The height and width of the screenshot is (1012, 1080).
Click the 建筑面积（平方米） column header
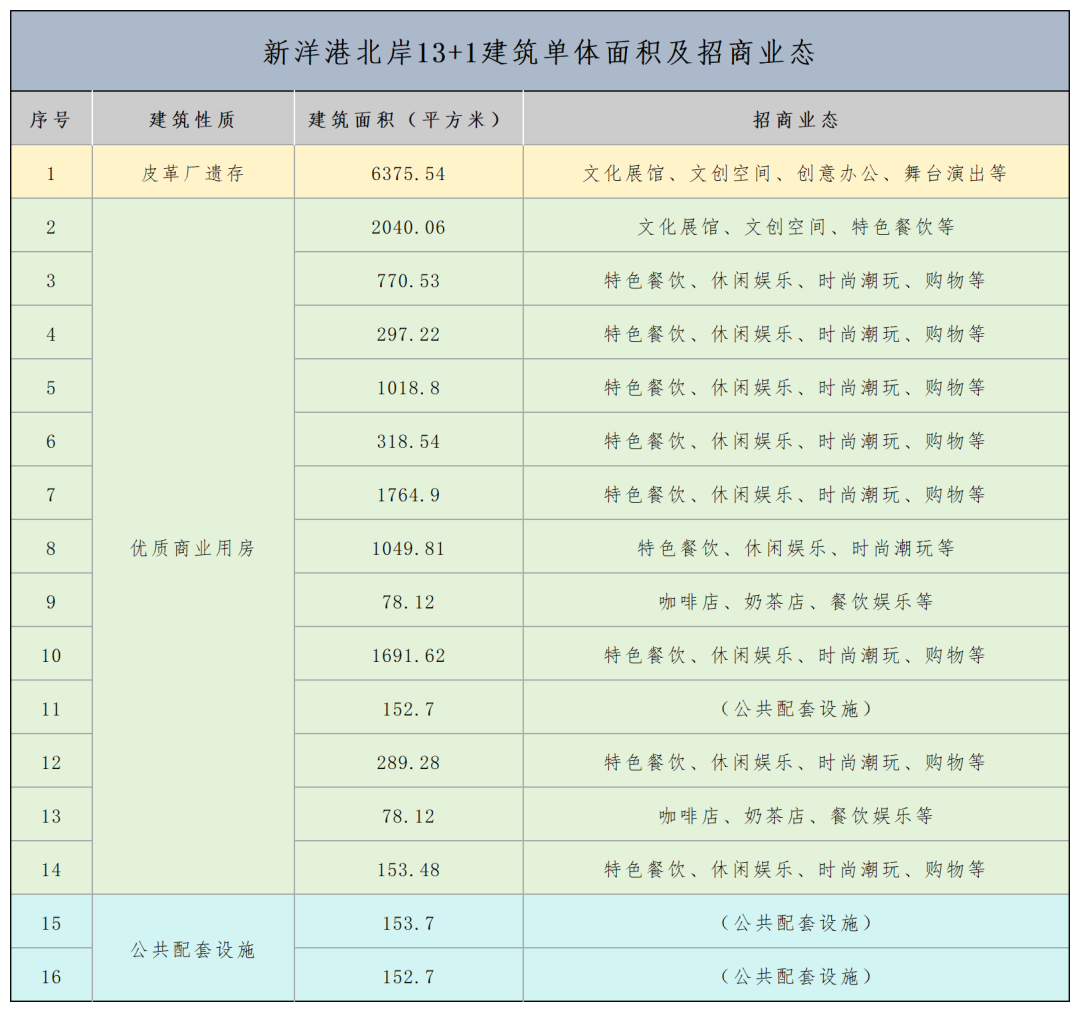click(408, 120)
